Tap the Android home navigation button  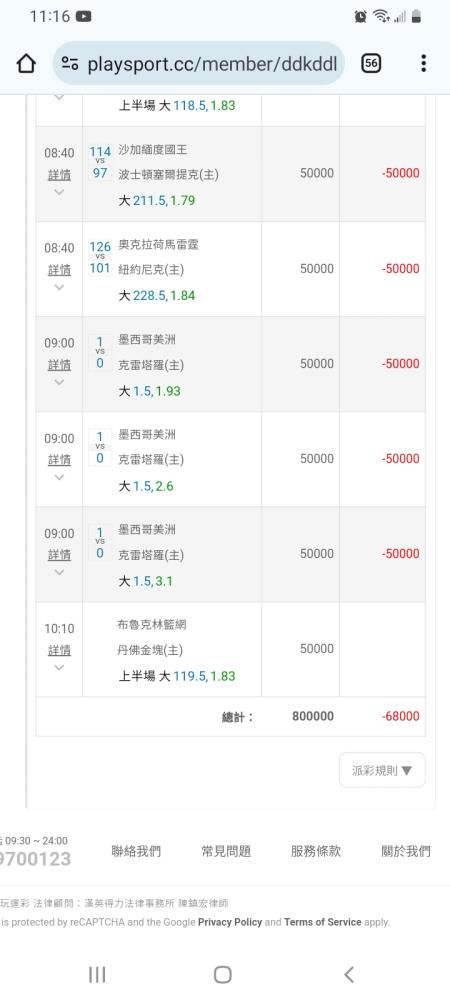pyautogui.click(x=222, y=974)
